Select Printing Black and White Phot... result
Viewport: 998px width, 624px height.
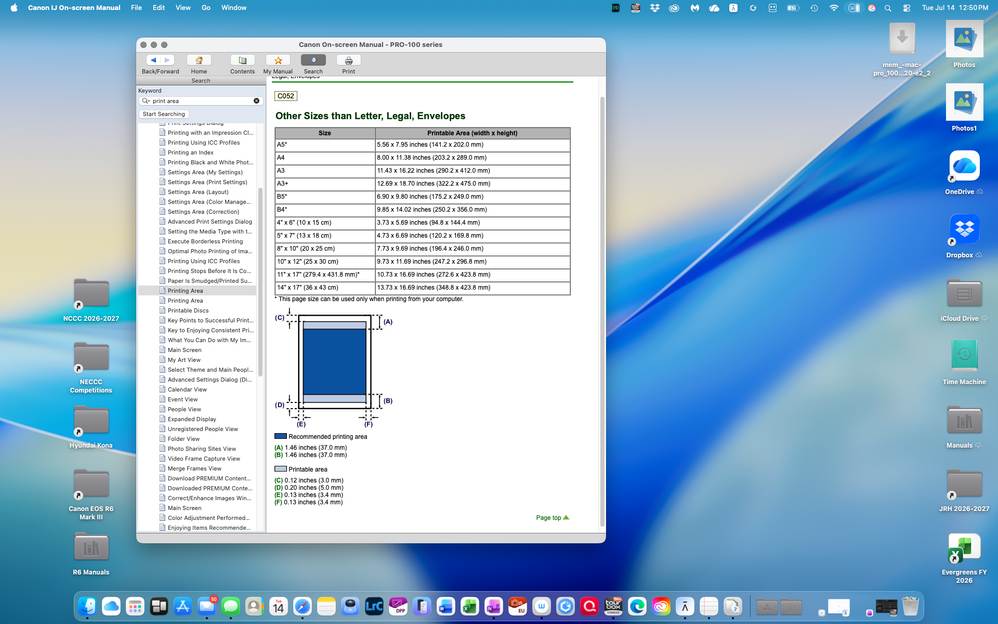click(x=210, y=162)
